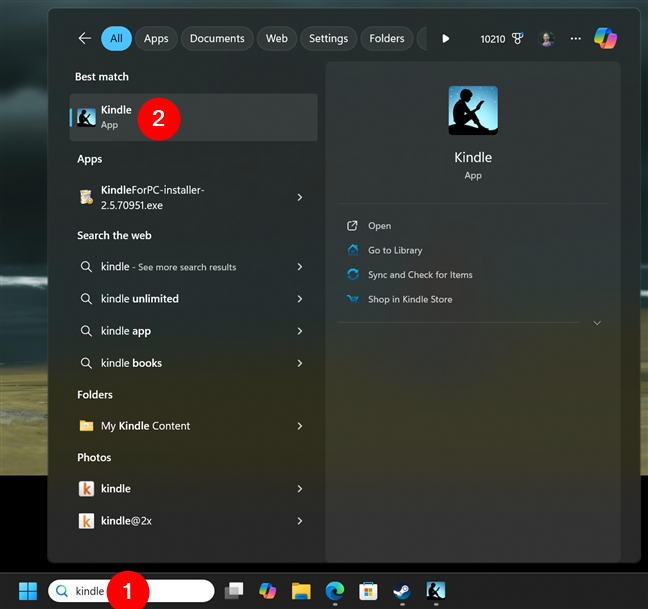648x609 pixels.
Task: Click Sync and Check for Items
Action: tap(420, 275)
